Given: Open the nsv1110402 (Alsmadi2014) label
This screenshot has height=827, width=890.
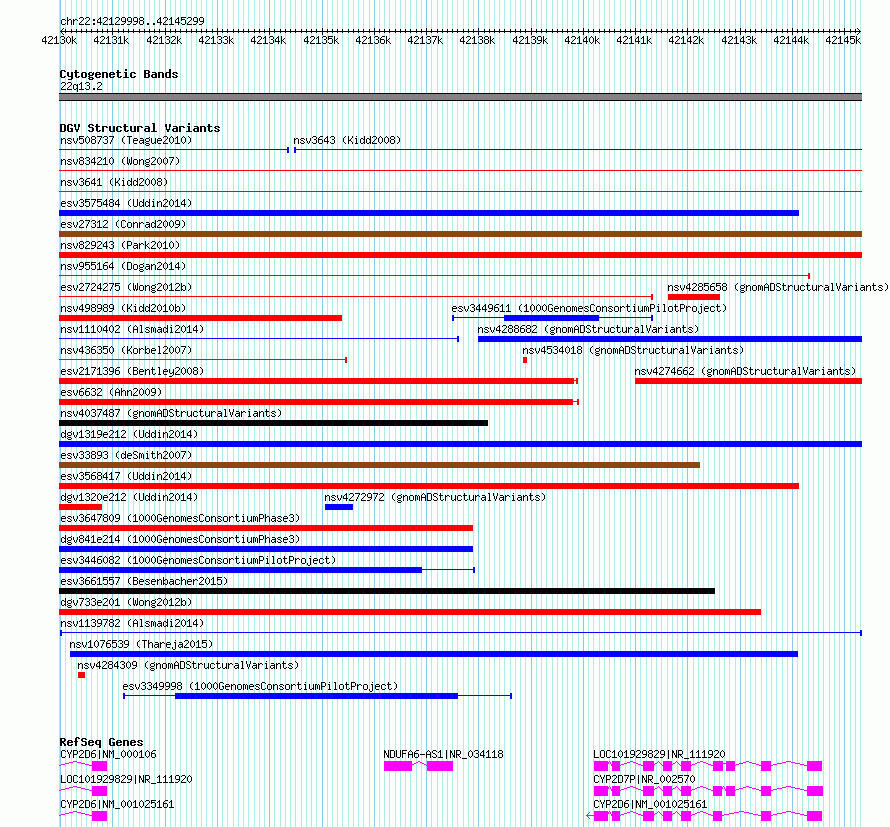Looking at the screenshot, I should click(132, 329).
